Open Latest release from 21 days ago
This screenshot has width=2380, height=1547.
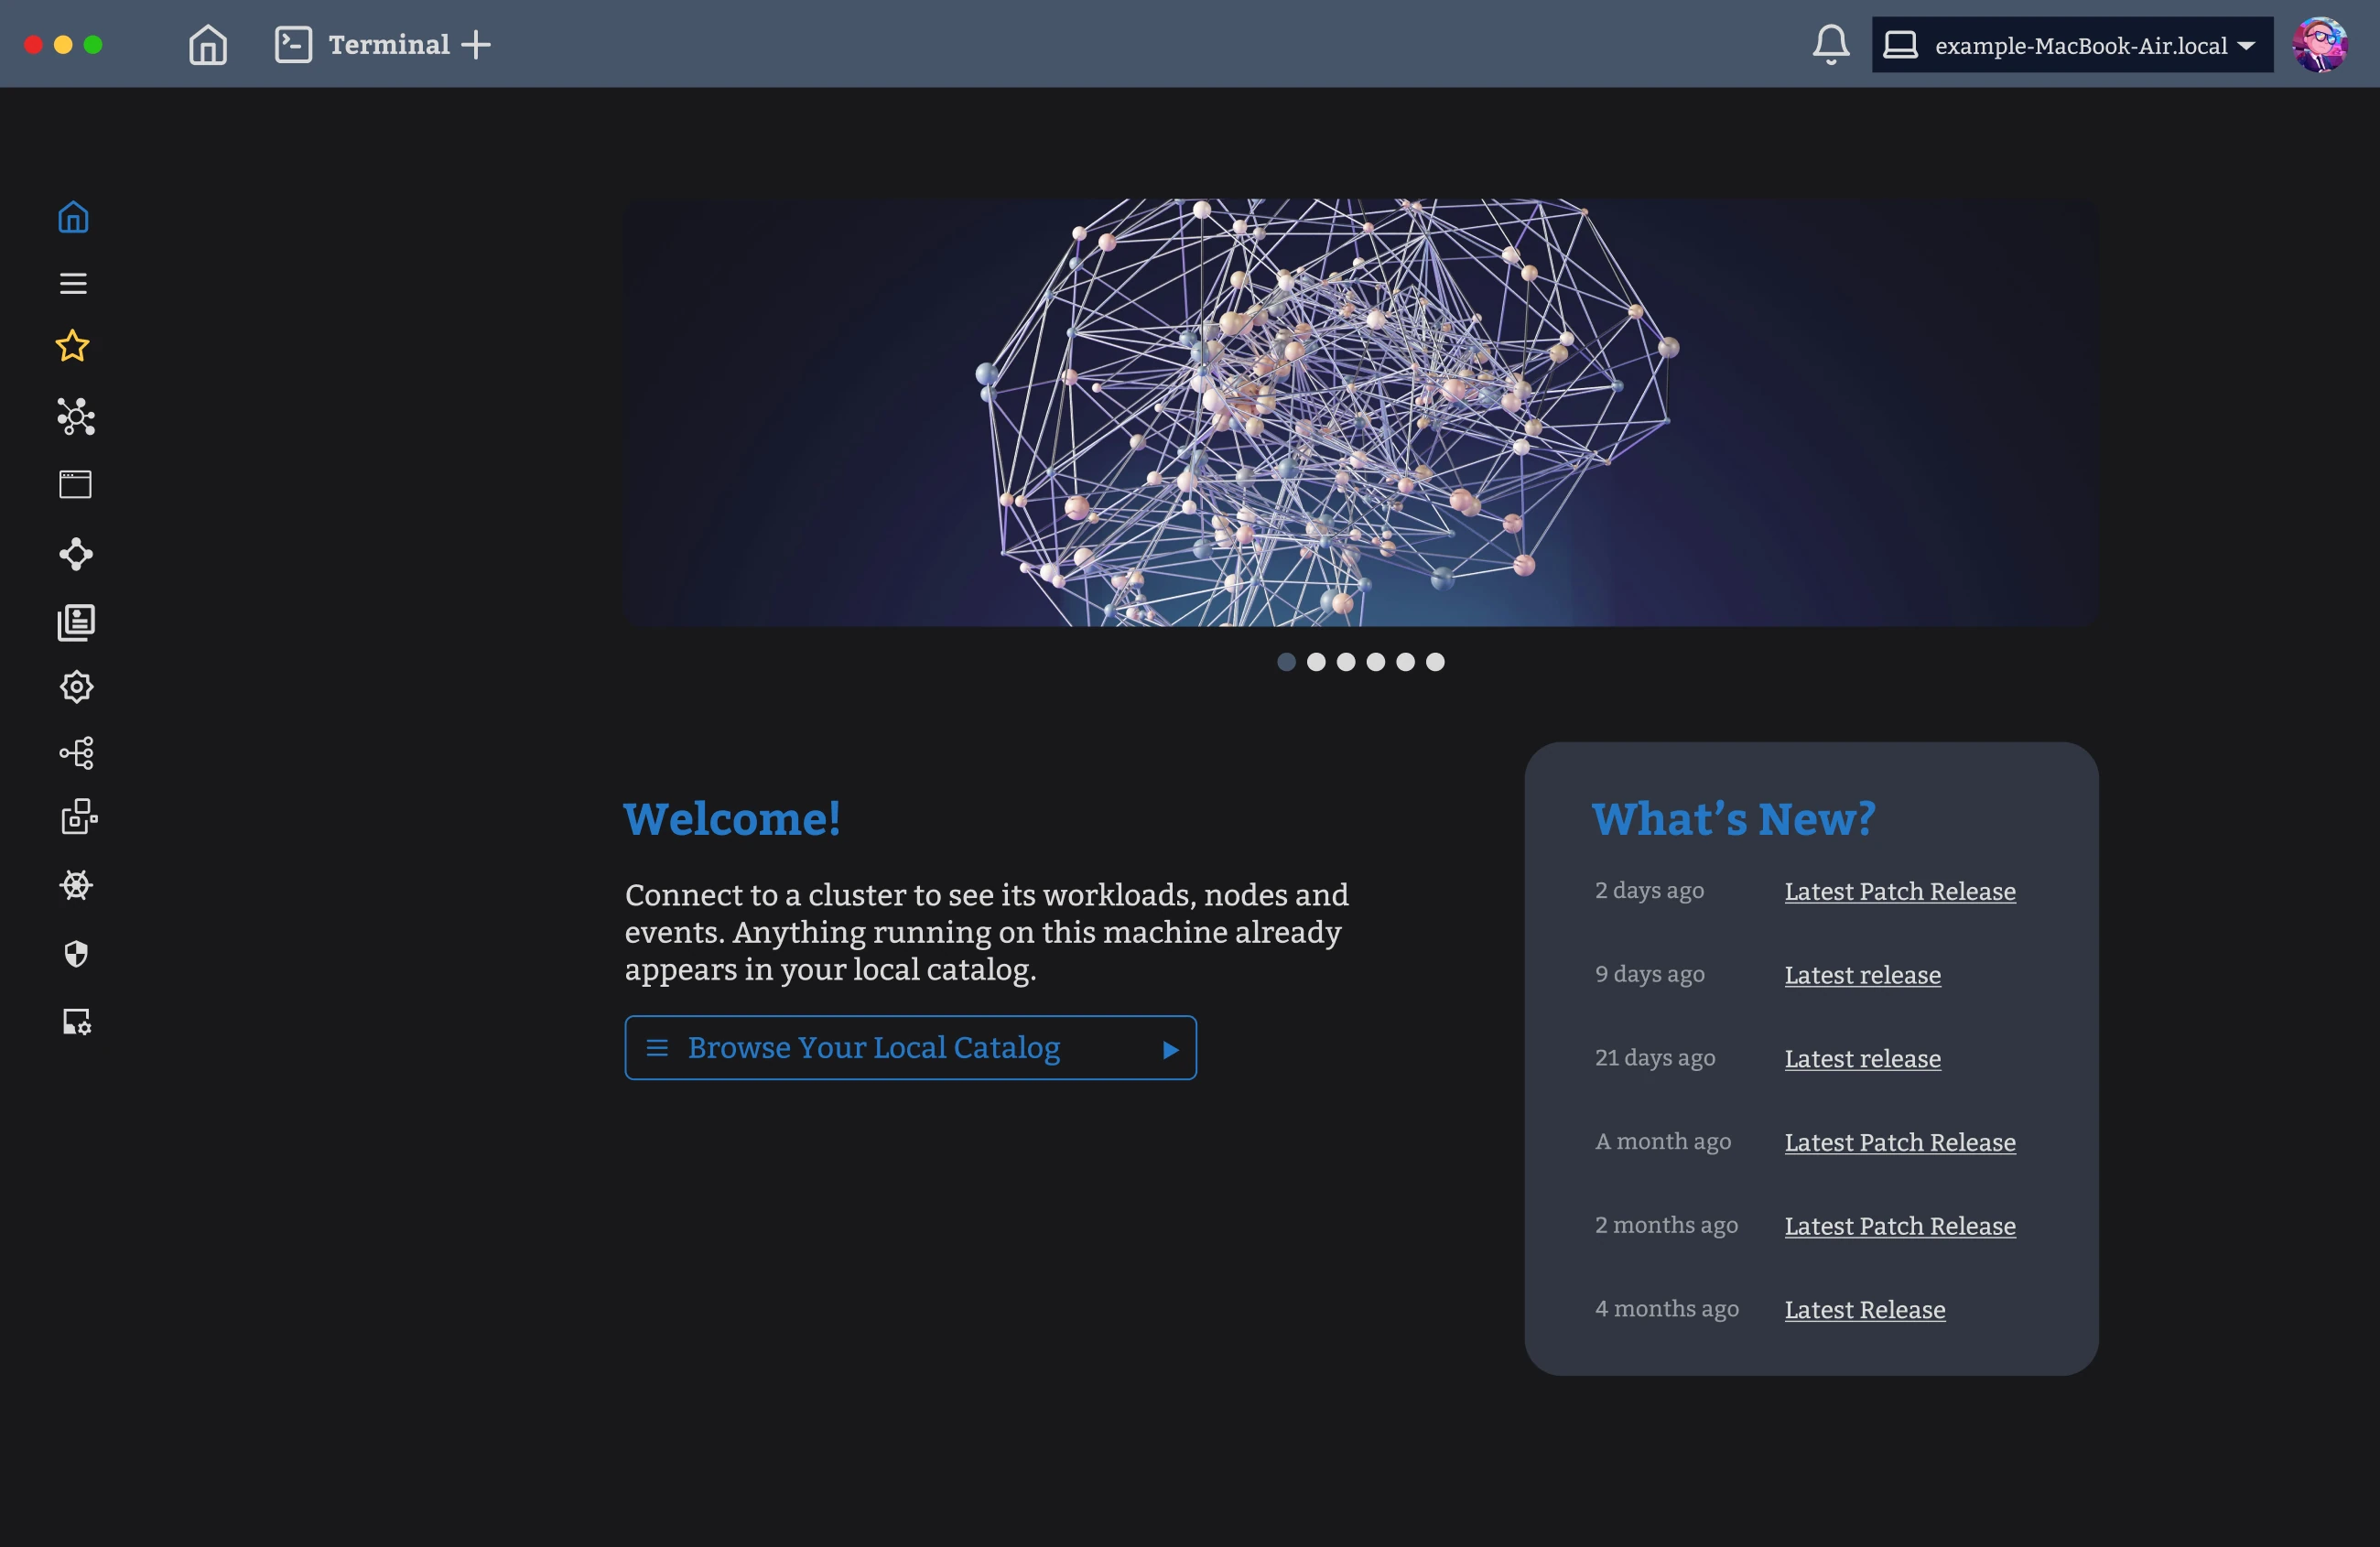coord(1863,1058)
